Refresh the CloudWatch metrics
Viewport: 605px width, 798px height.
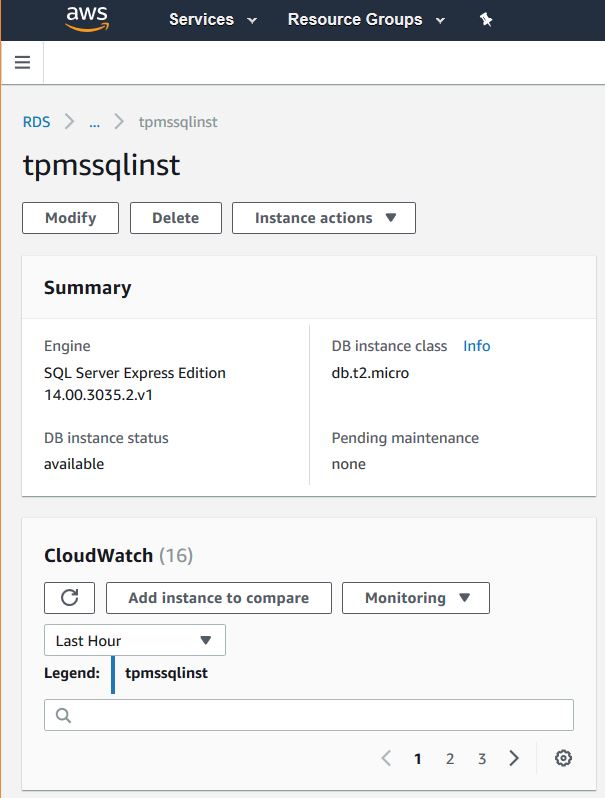point(69,598)
